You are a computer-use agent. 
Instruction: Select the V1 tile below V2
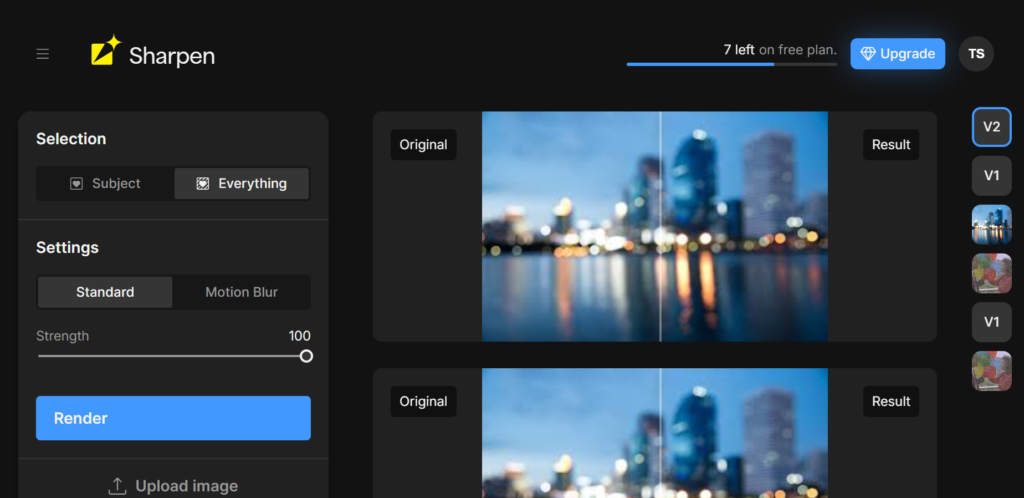point(991,176)
